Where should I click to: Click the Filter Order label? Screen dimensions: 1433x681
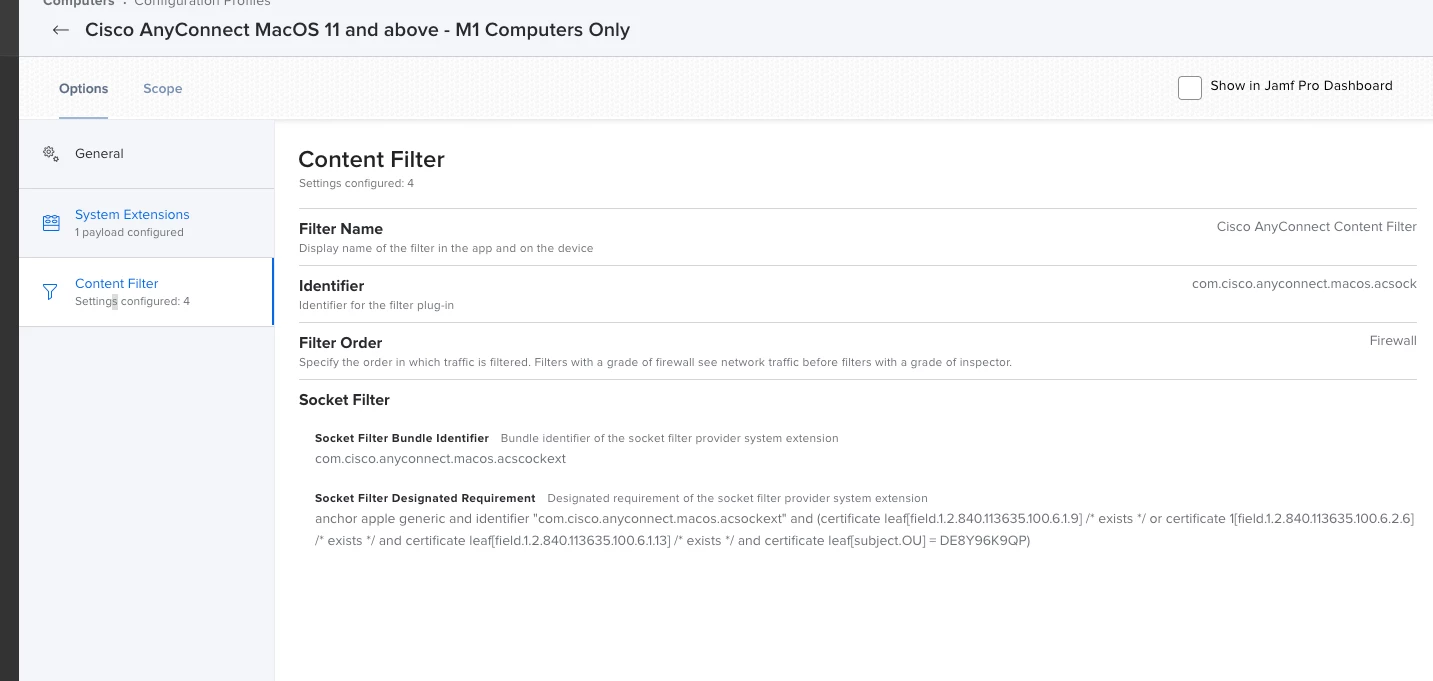[340, 343]
